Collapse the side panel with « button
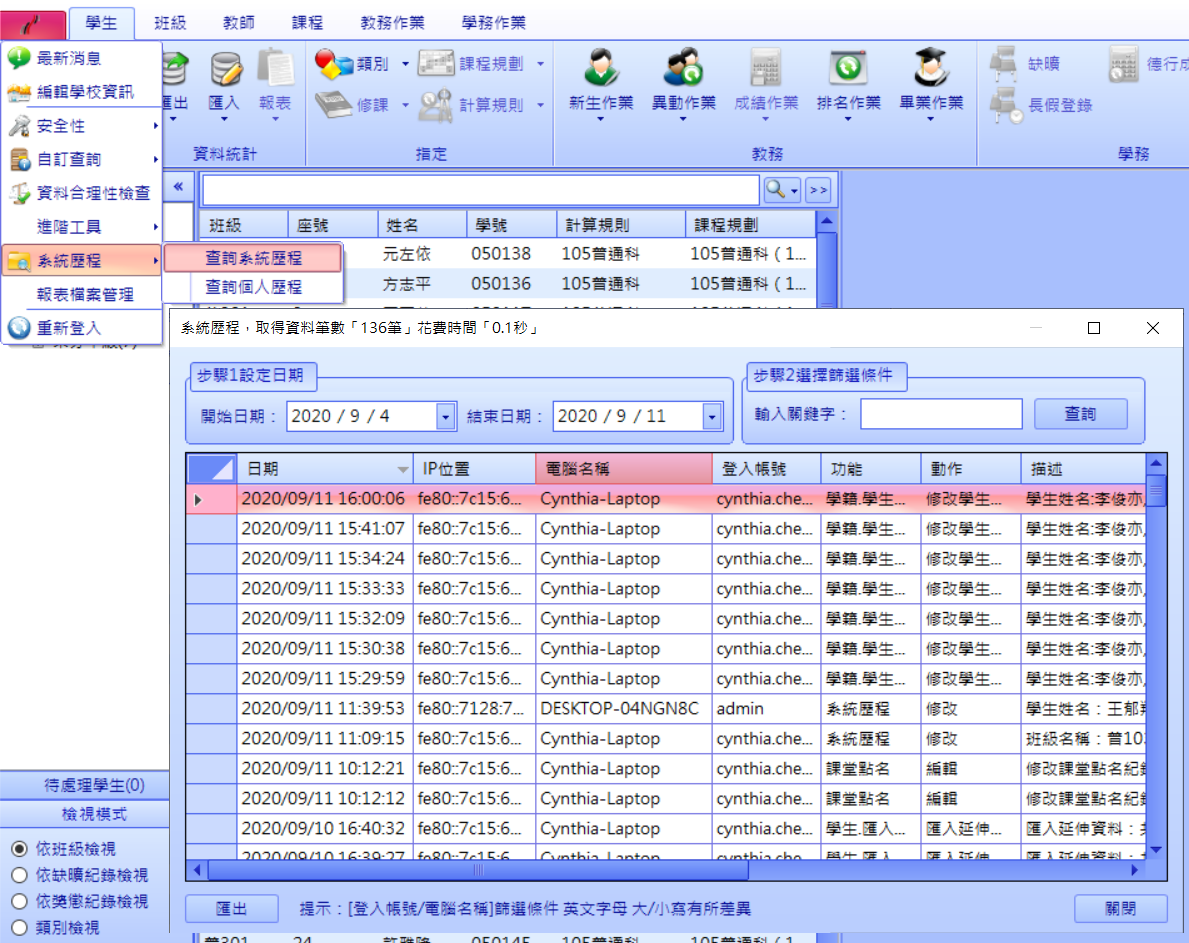Image resolution: width=1189 pixels, height=943 pixels. pyautogui.click(x=178, y=186)
